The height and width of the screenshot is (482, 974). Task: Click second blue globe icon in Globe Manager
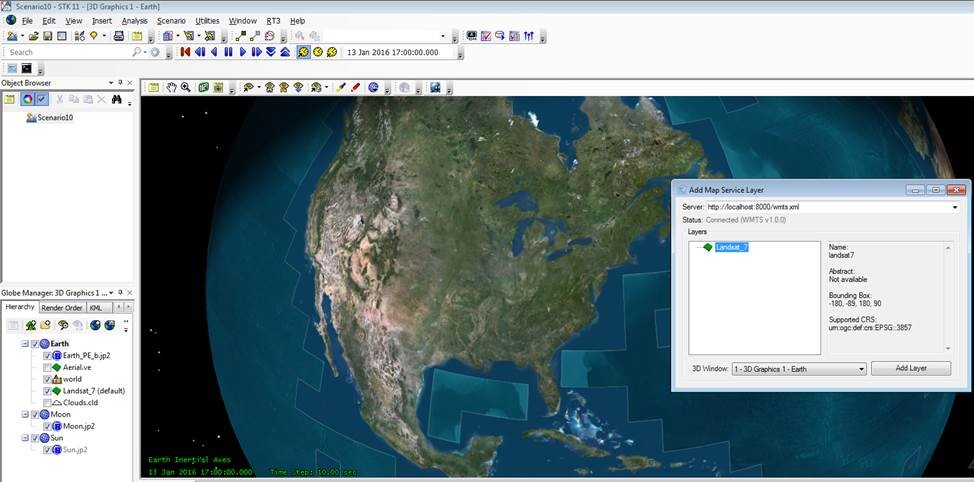click(110, 325)
